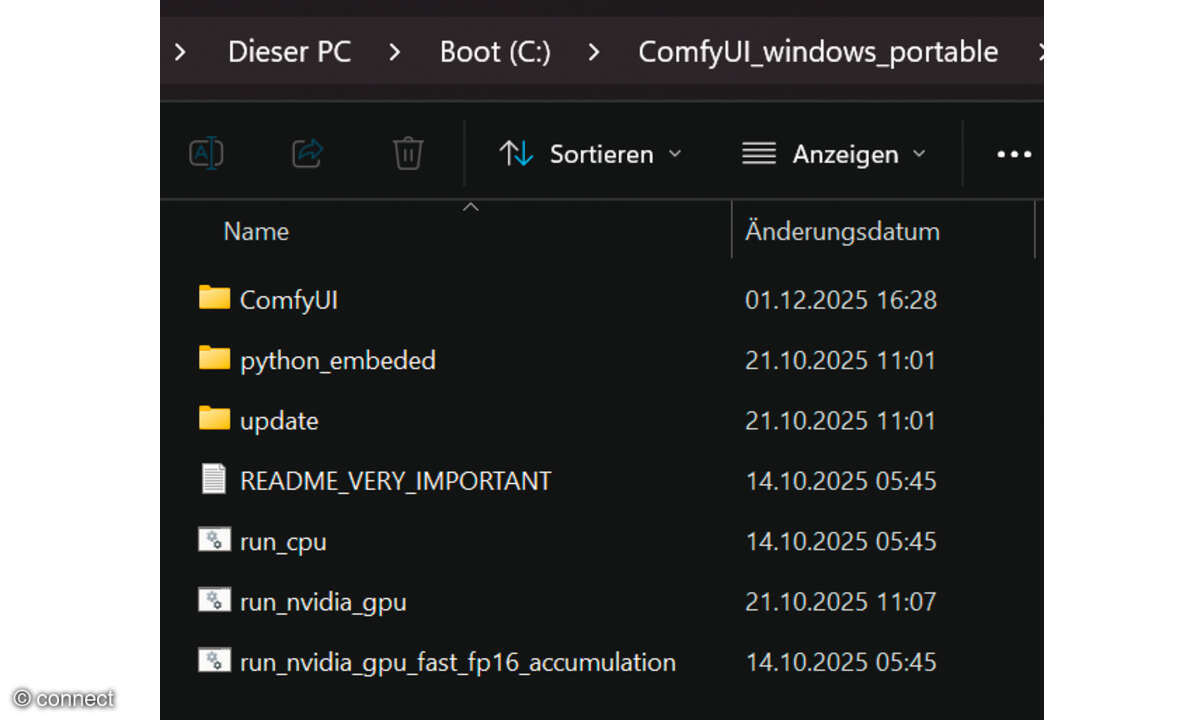1200x720 pixels.
Task: Click the update folder icon
Action: click(x=213, y=419)
